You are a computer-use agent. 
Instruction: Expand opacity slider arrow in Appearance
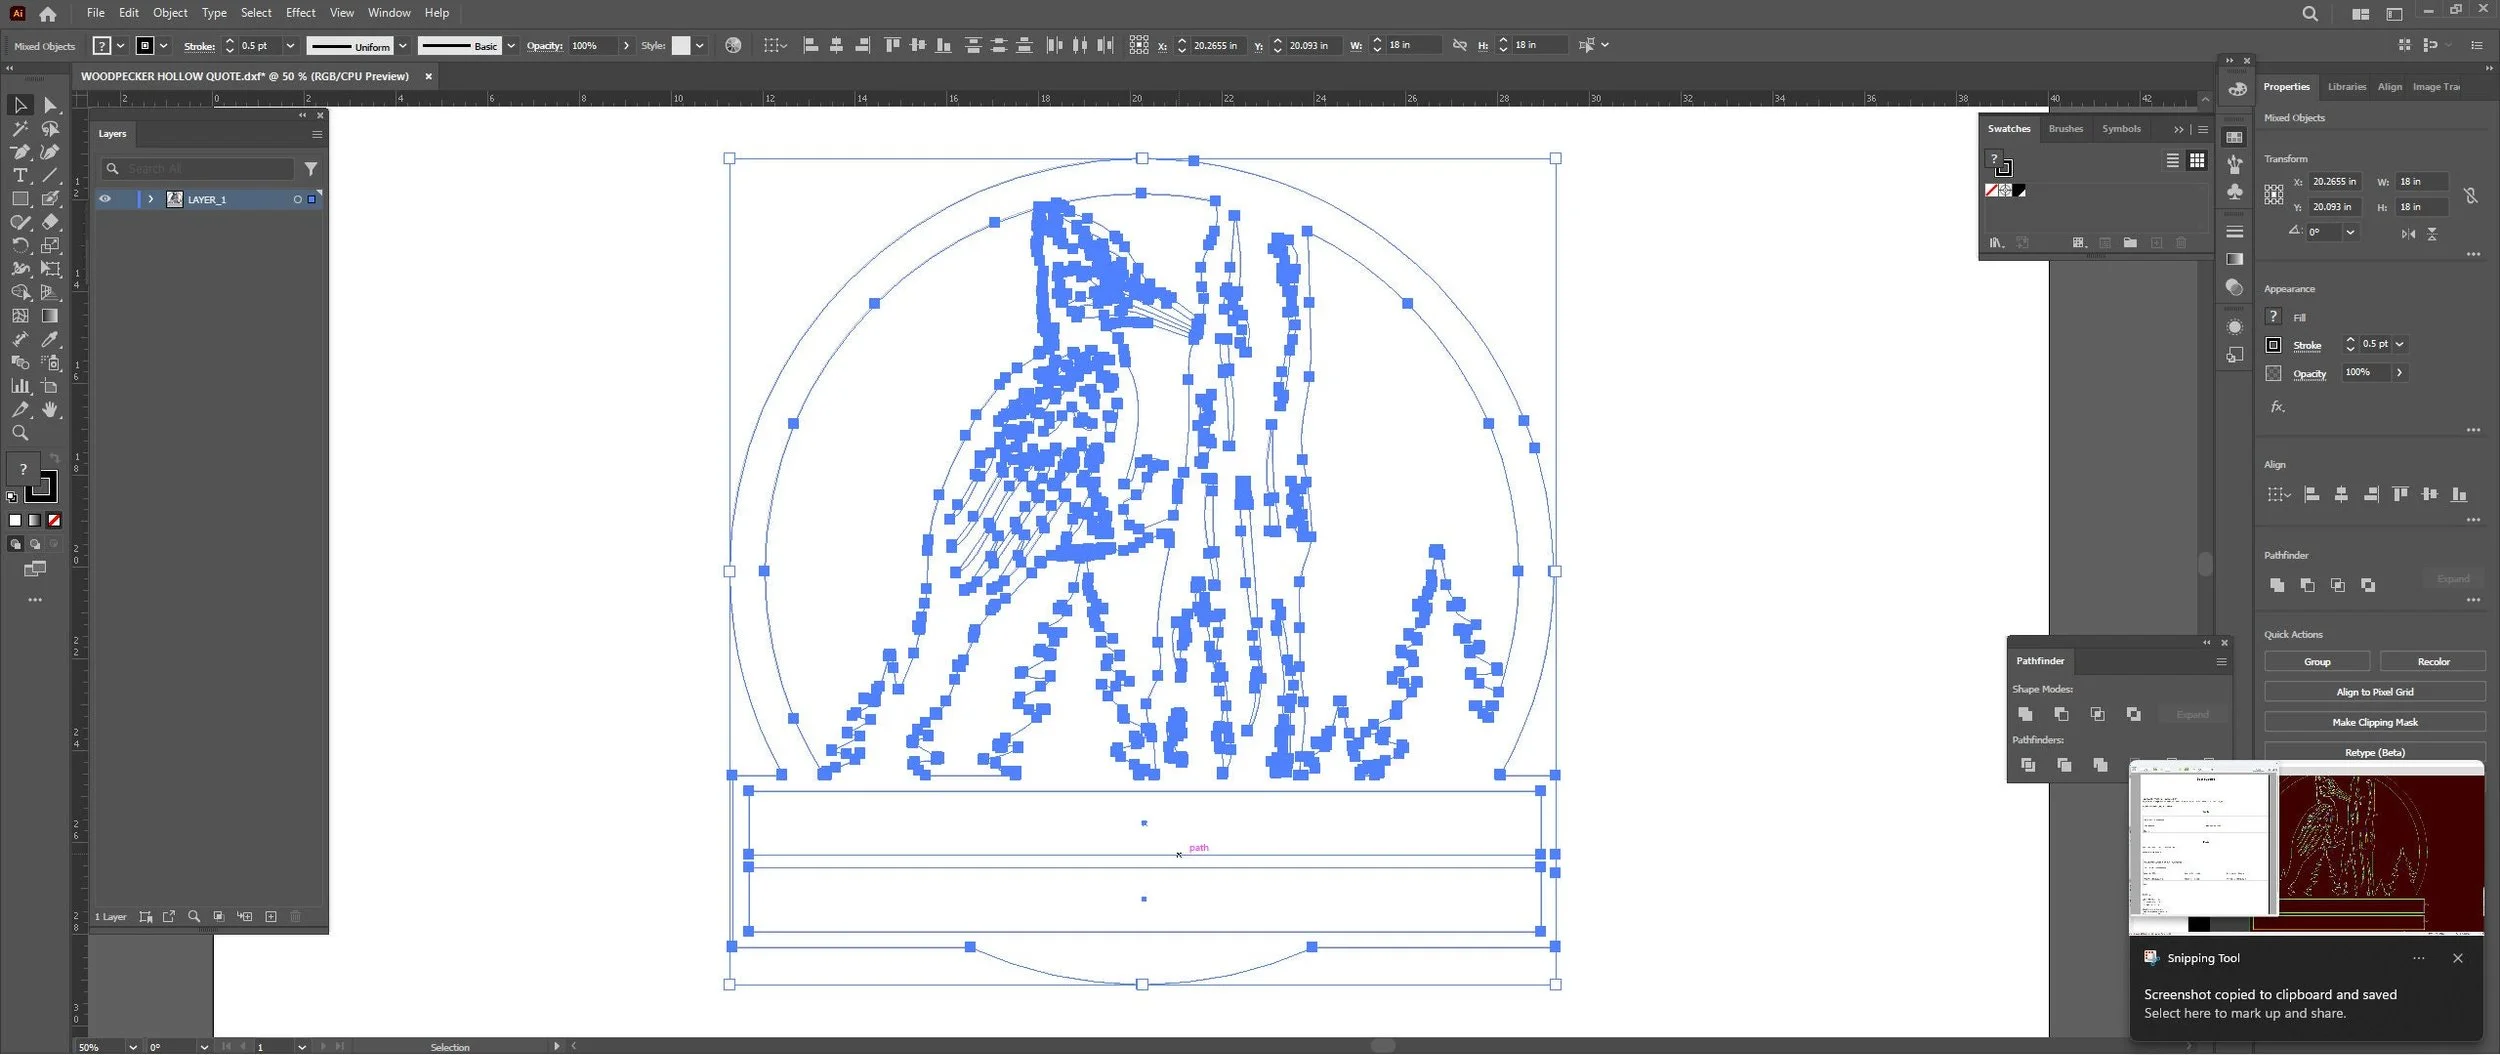click(x=2398, y=372)
